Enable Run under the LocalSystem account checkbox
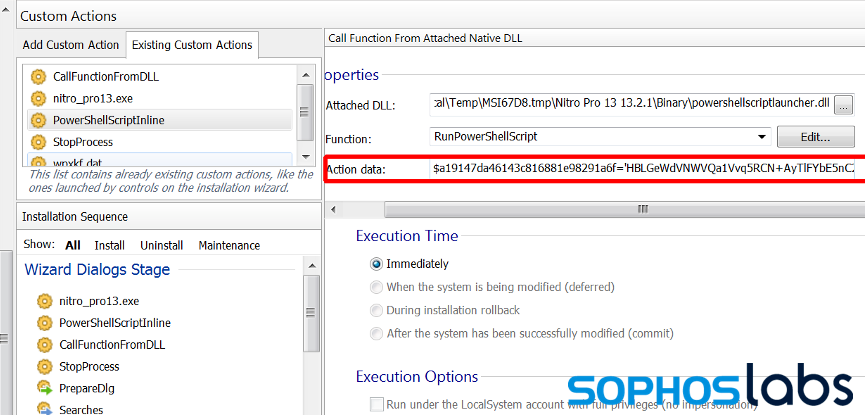 [377, 404]
